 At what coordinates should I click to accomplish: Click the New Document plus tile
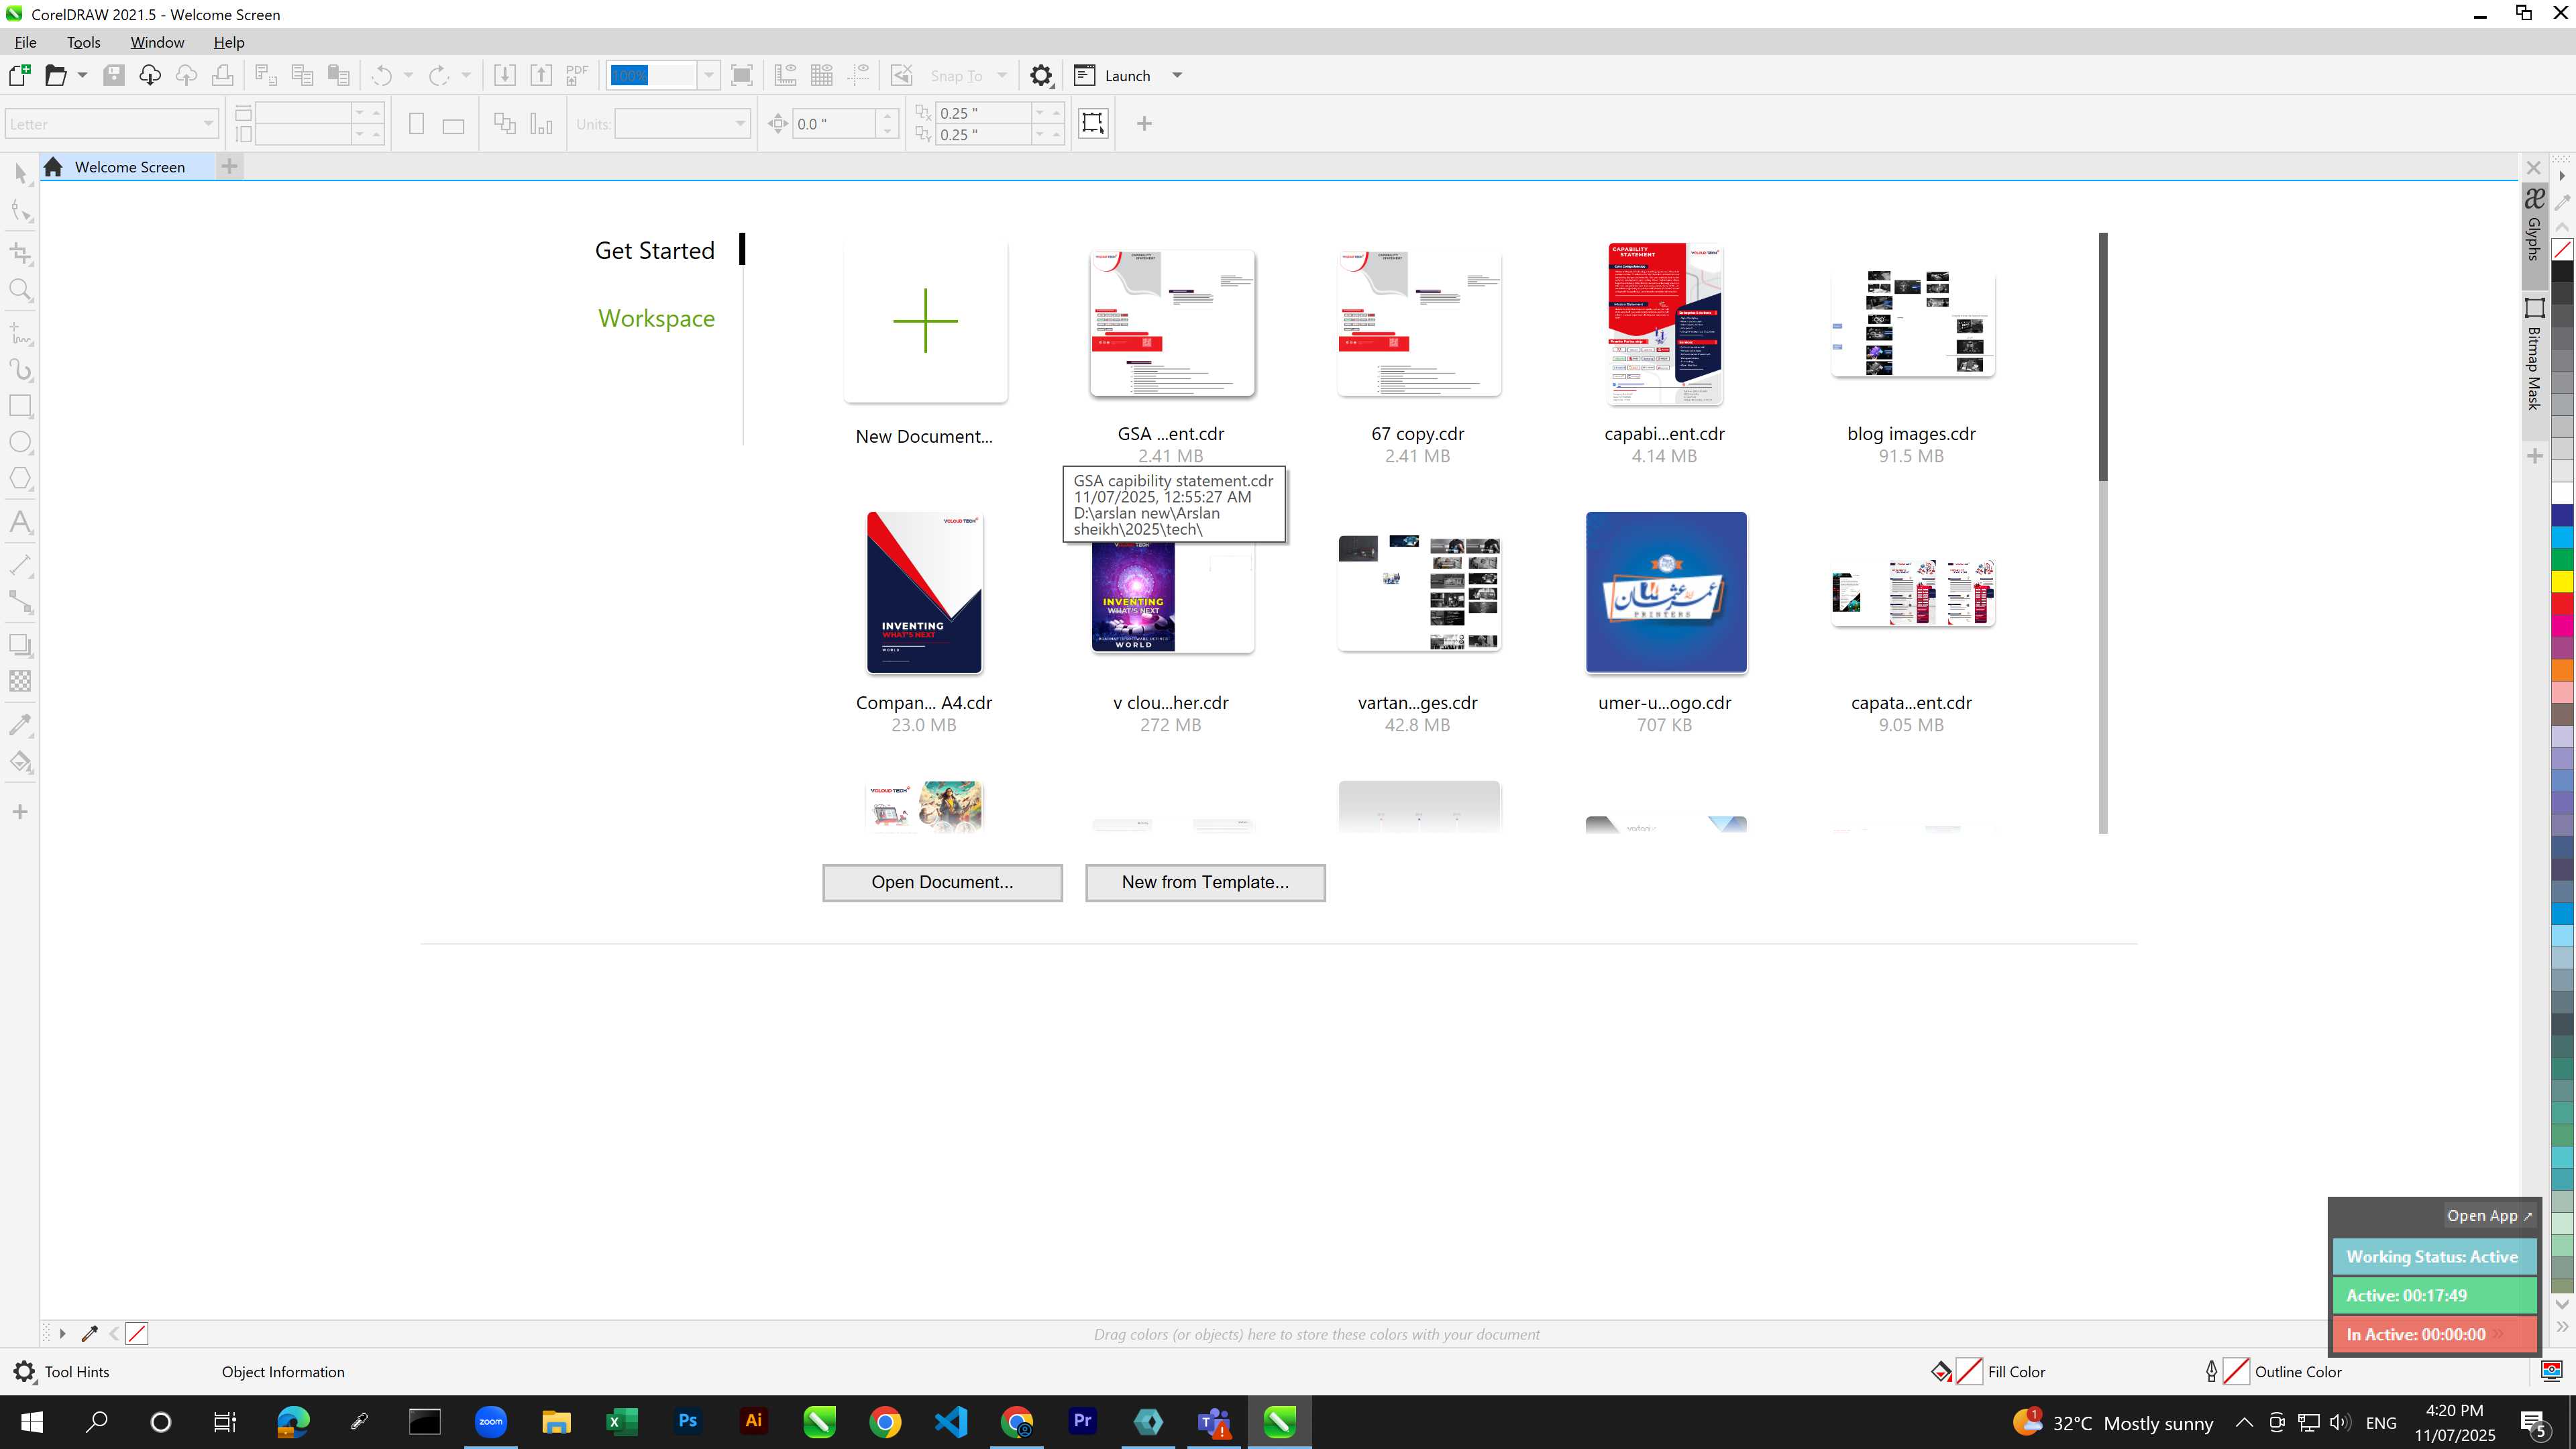[925, 321]
